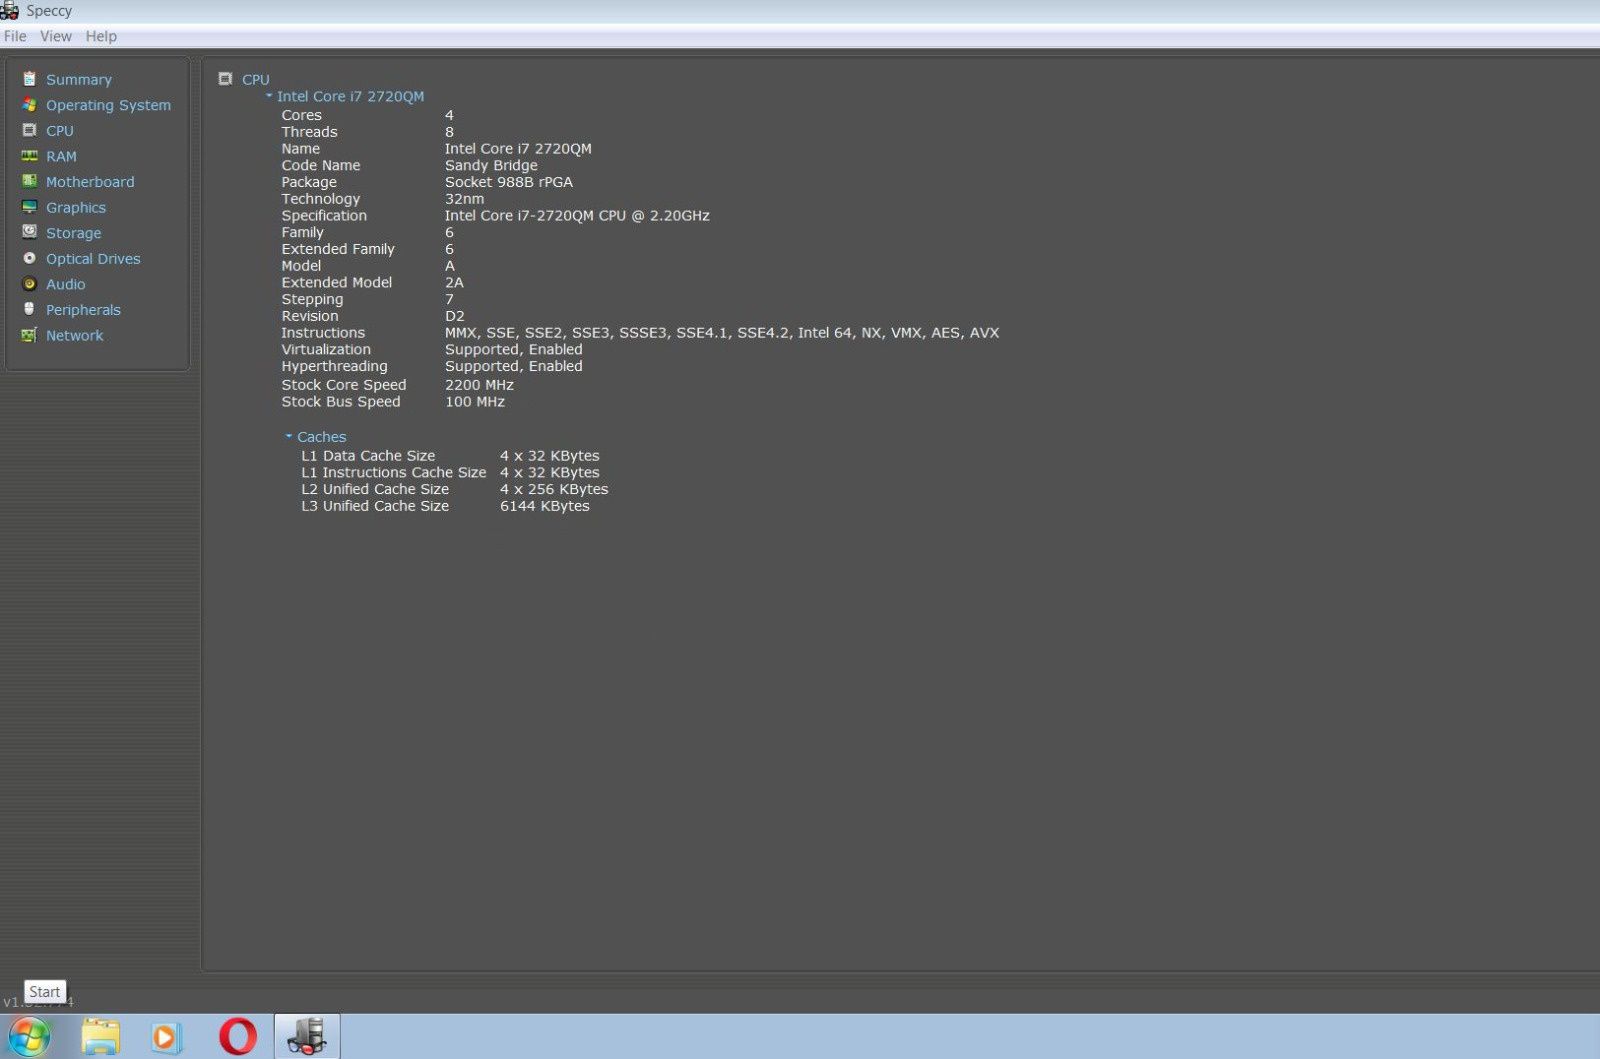Click the '4 x 256 KBytes' L2 cache value
Image resolution: width=1600 pixels, height=1059 pixels.
coord(554,490)
